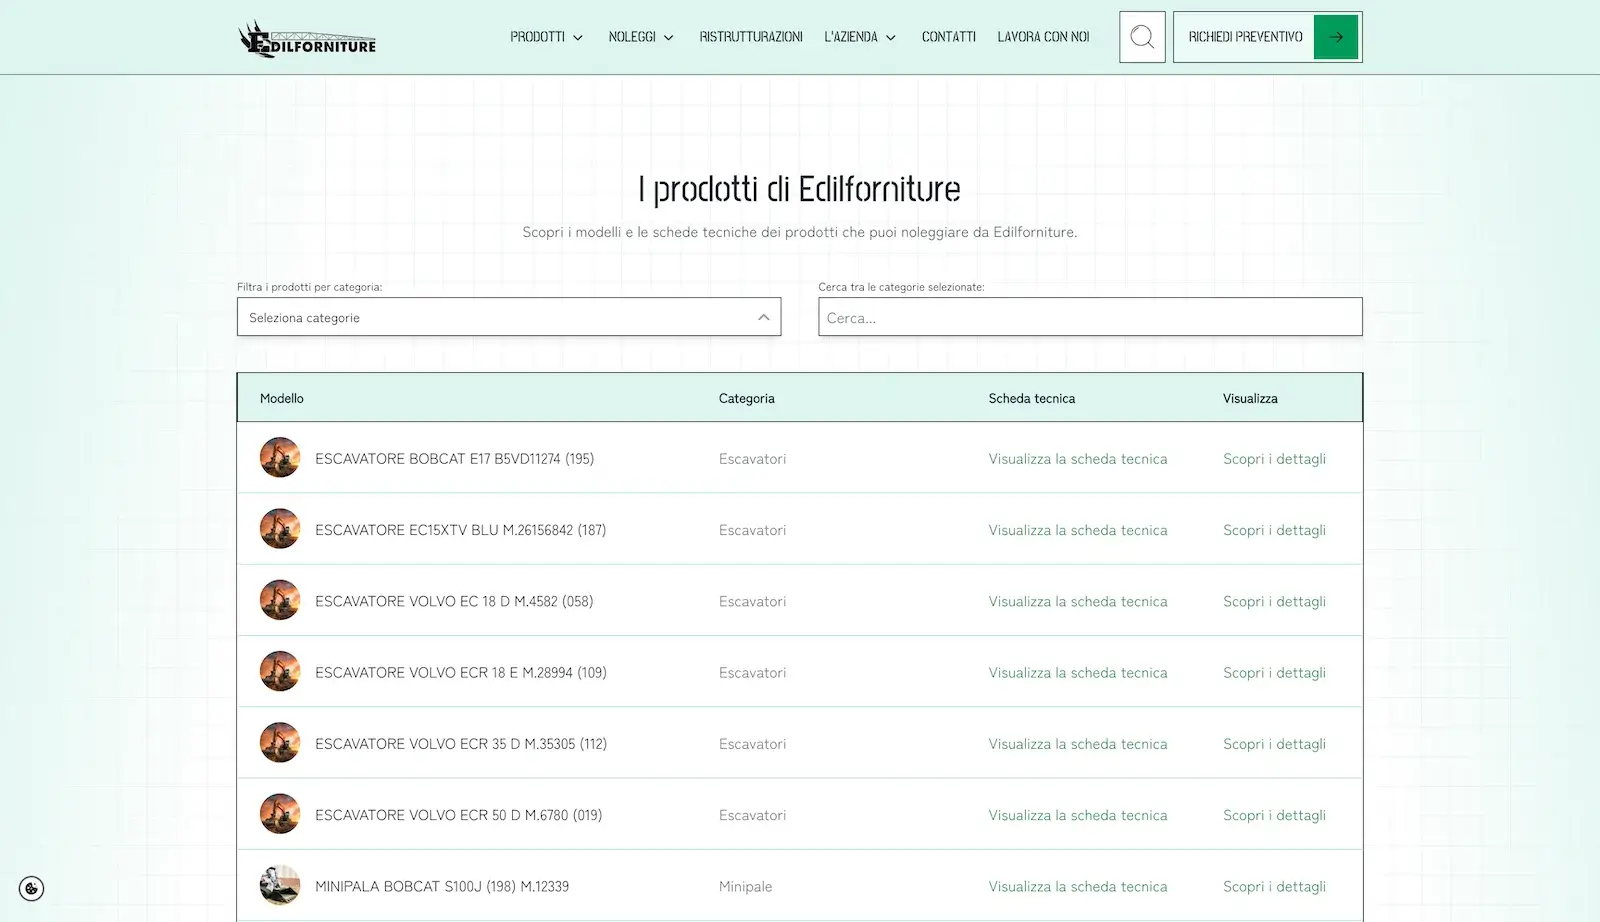
Task: Select text ESCAVATORE VOLVO EC 18 D M.4582 (058)
Action: point(454,601)
